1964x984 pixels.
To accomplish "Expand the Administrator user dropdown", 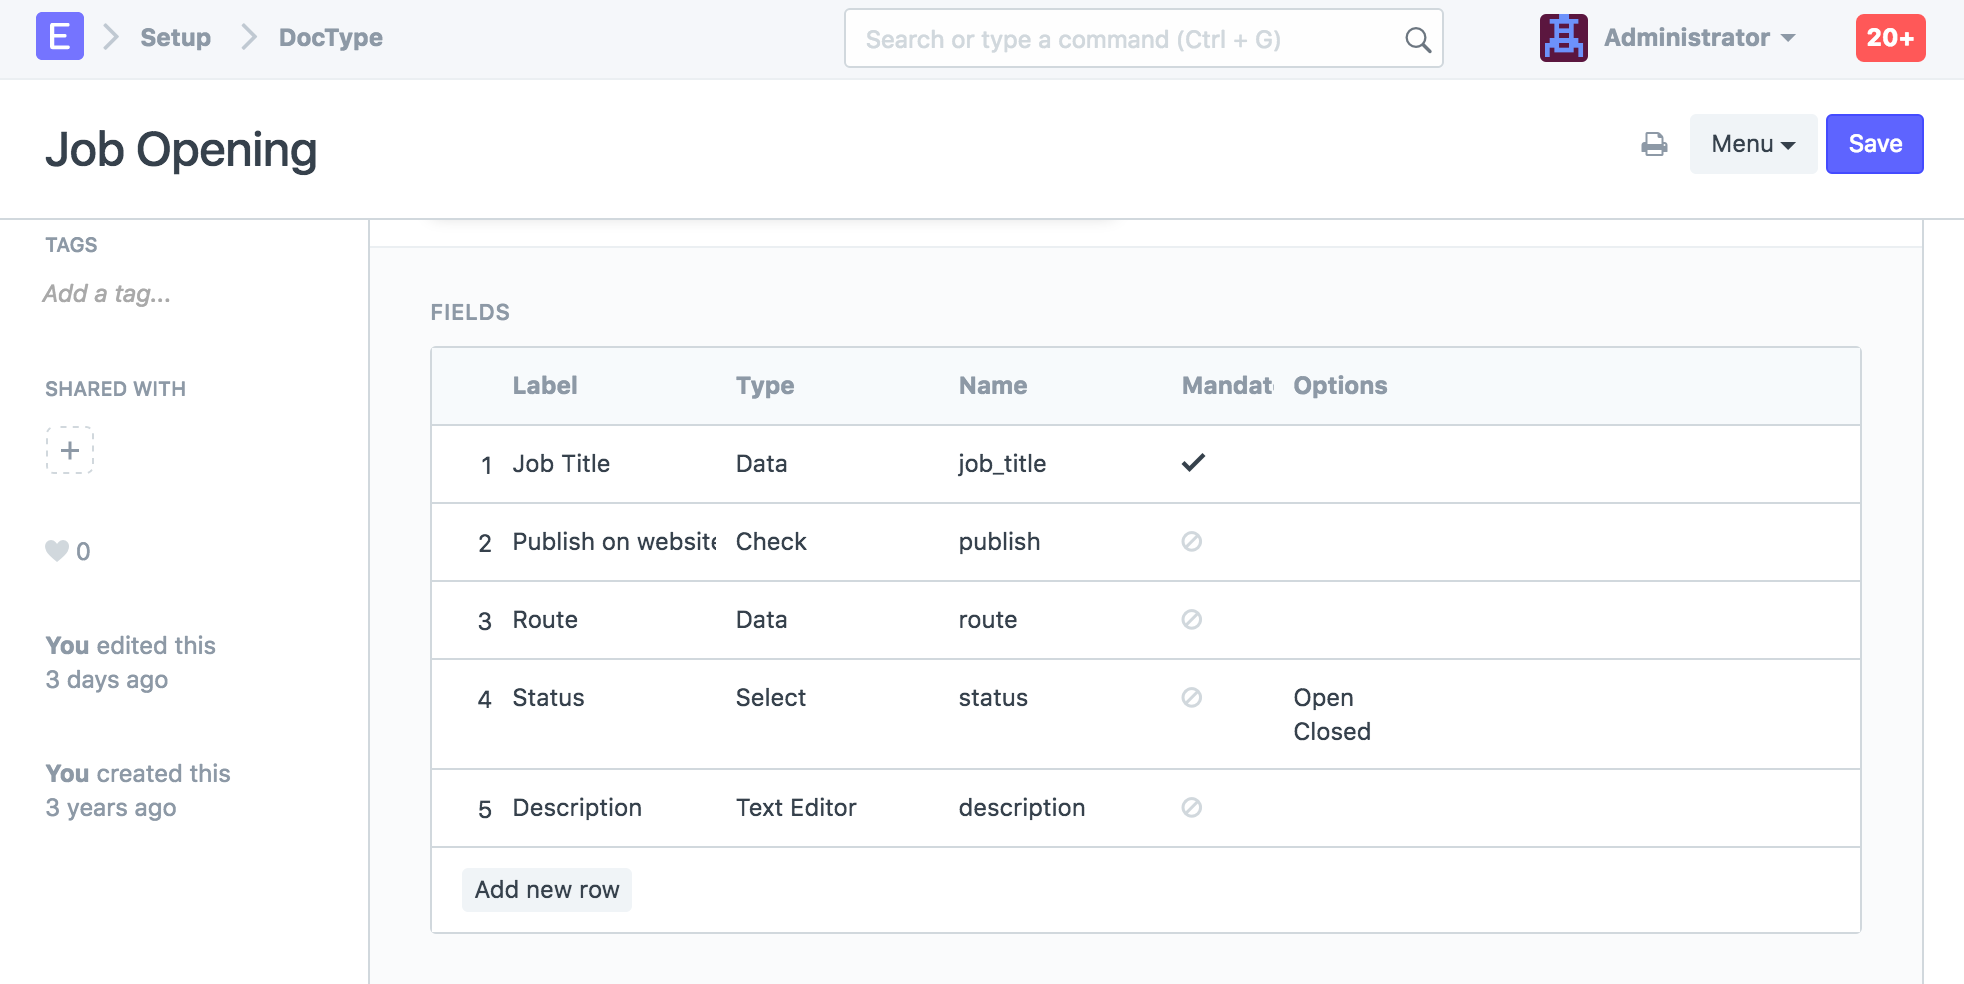I will pyautogui.click(x=1699, y=38).
